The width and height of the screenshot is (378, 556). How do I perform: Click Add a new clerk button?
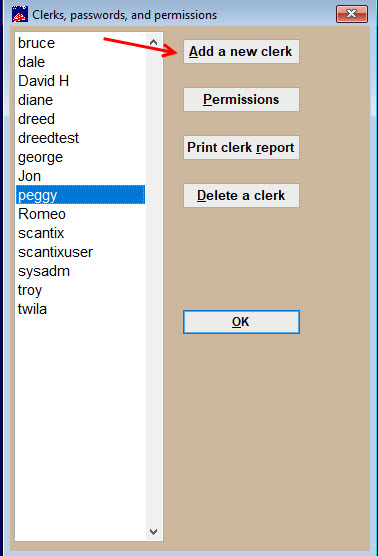[241, 51]
